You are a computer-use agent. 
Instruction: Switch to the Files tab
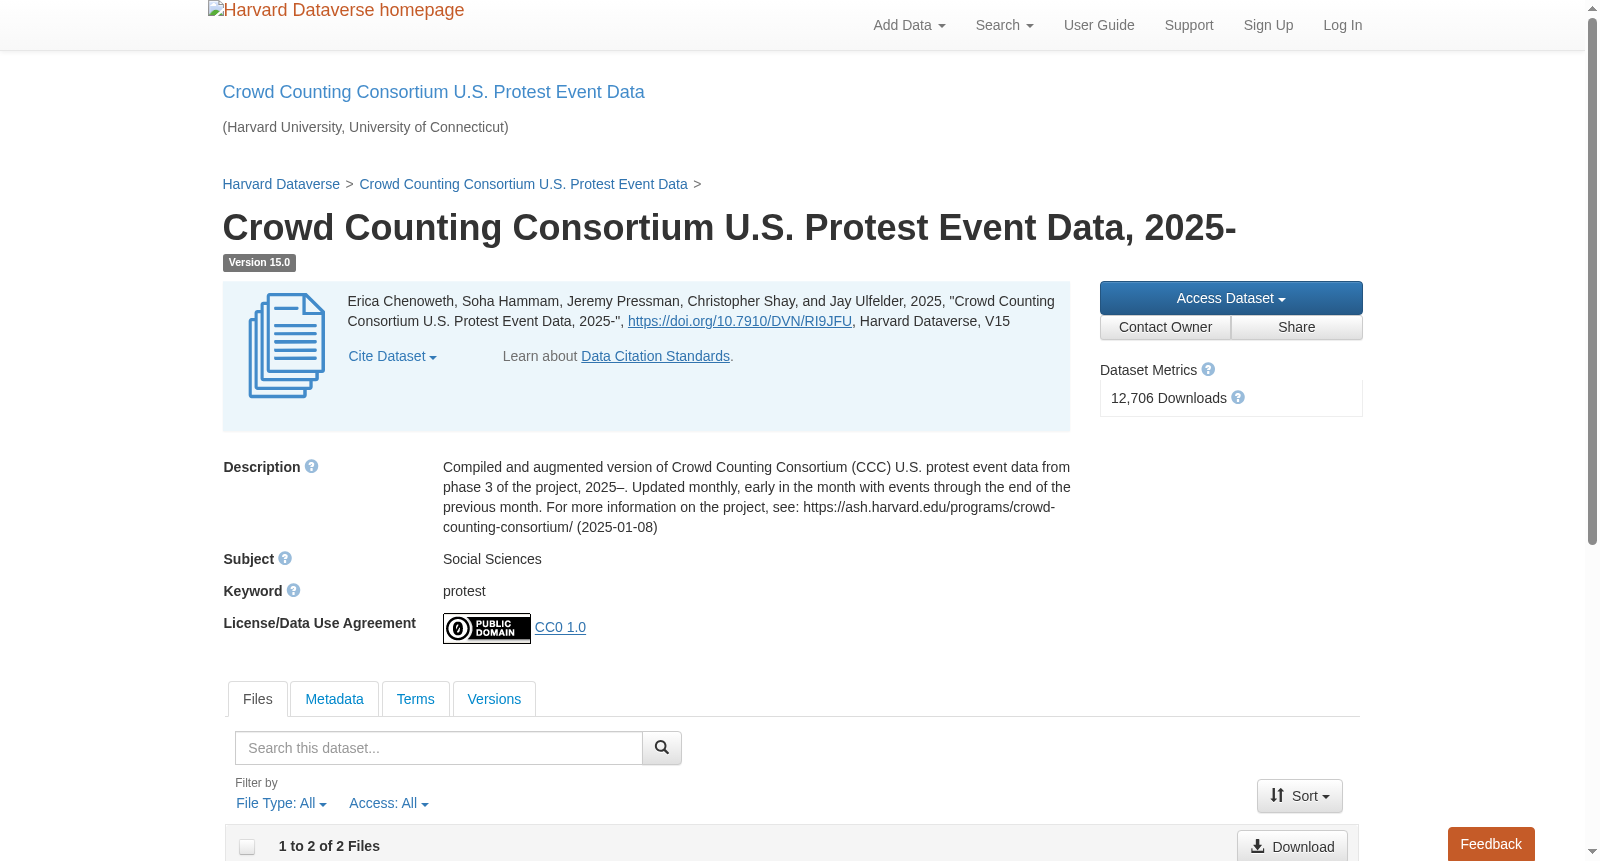(x=258, y=699)
